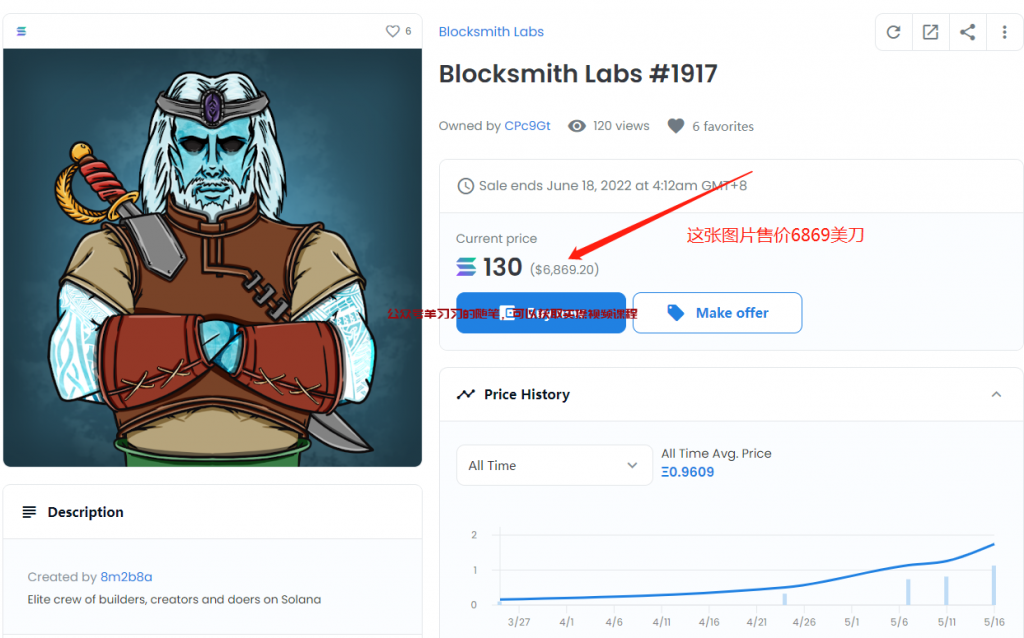This screenshot has width=1024, height=638.
Task: Click the eye views icon
Action: (577, 126)
